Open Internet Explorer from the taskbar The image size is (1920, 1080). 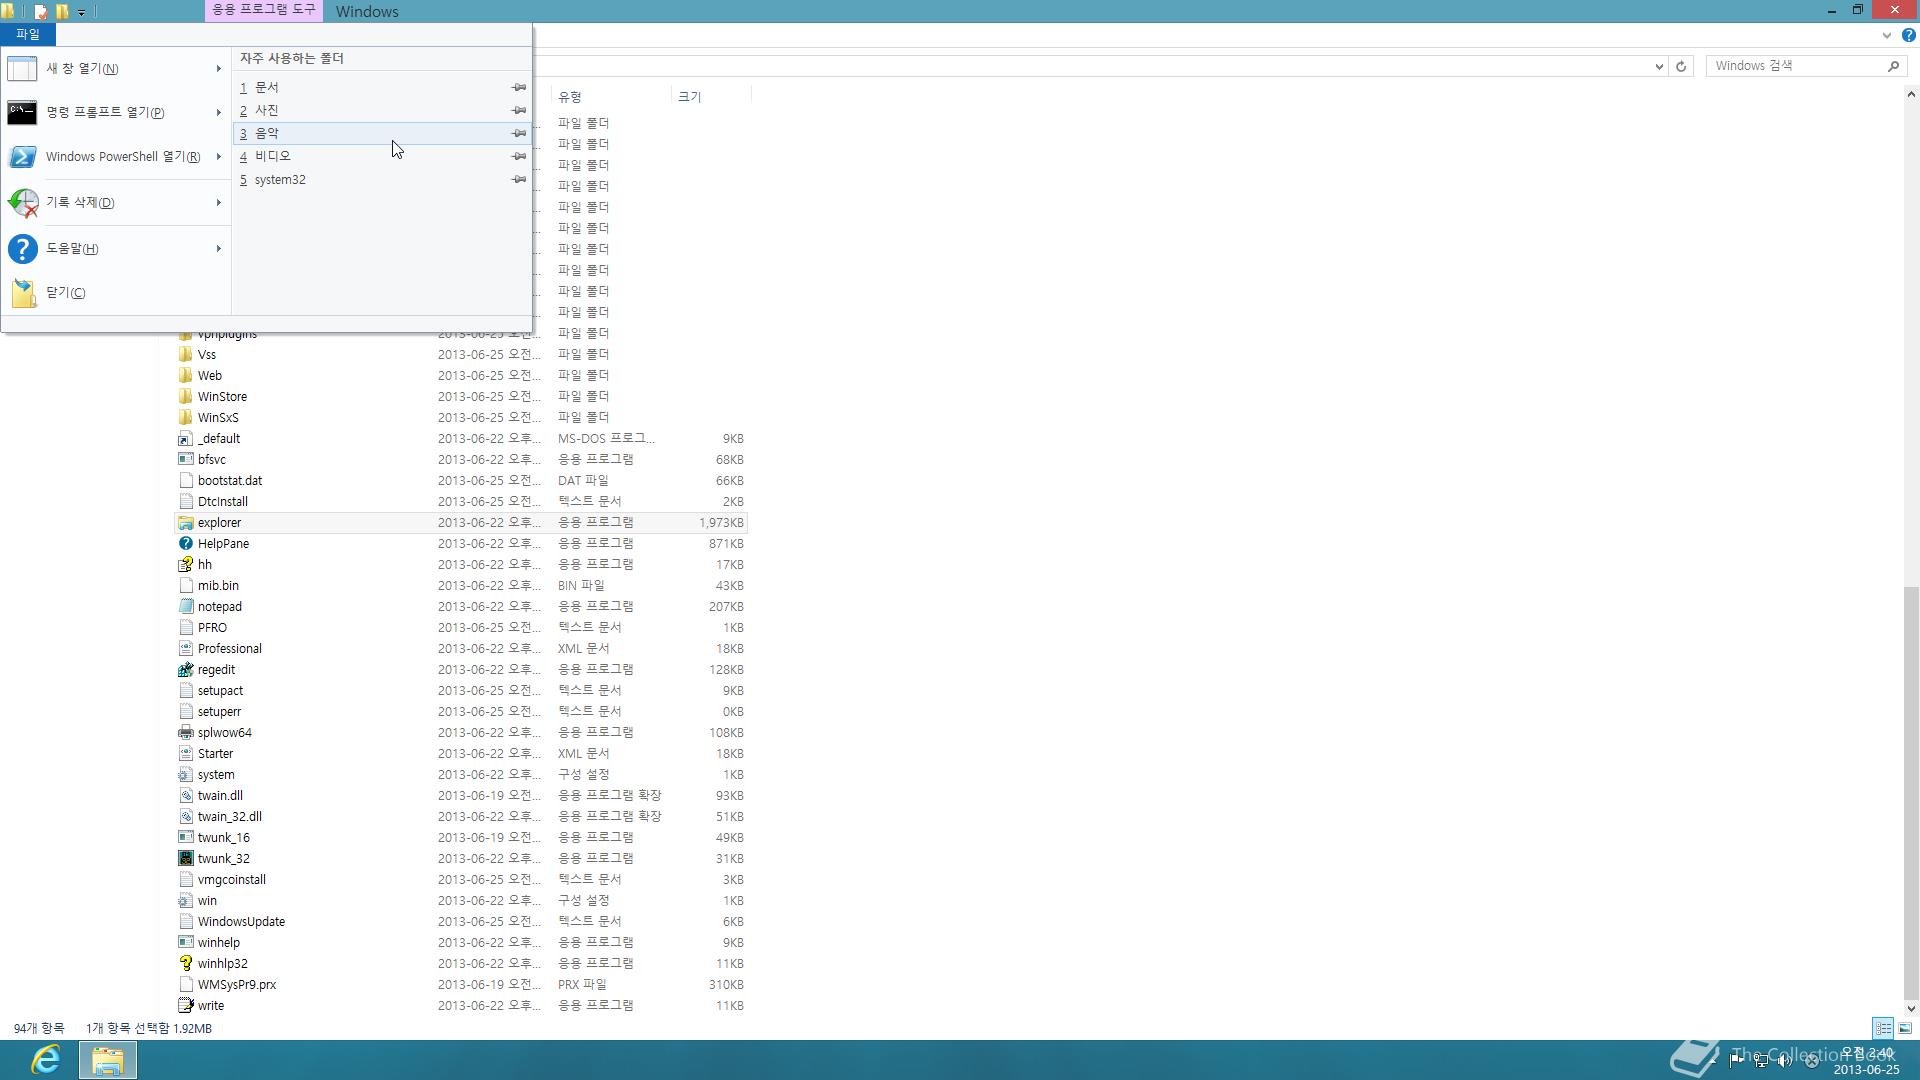[x=46, y=1059]
